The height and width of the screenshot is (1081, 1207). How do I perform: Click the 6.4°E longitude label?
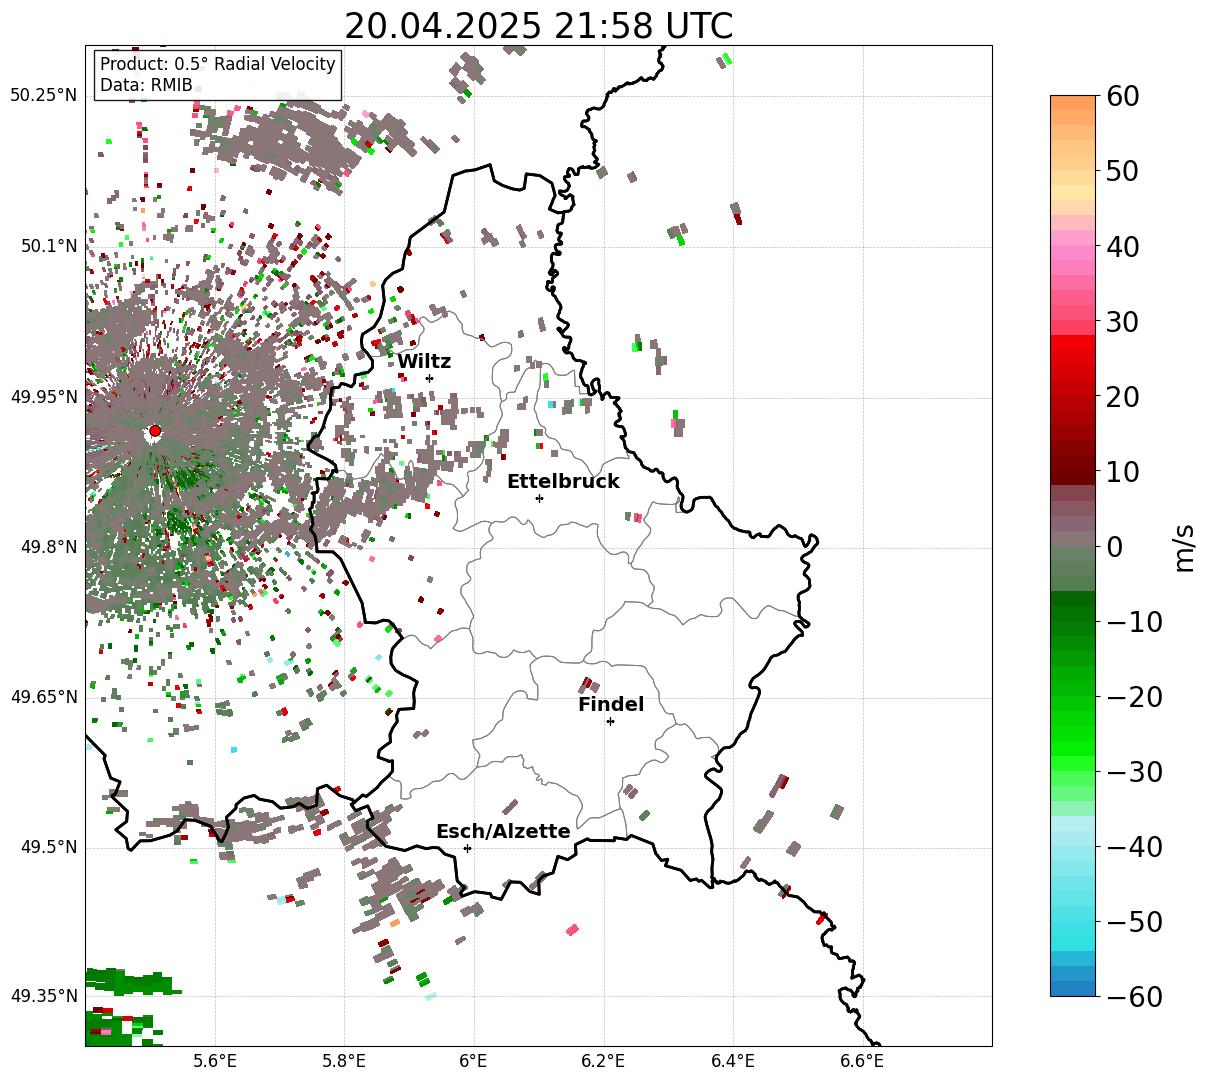pyautogui.click(x=732, y=1061)
